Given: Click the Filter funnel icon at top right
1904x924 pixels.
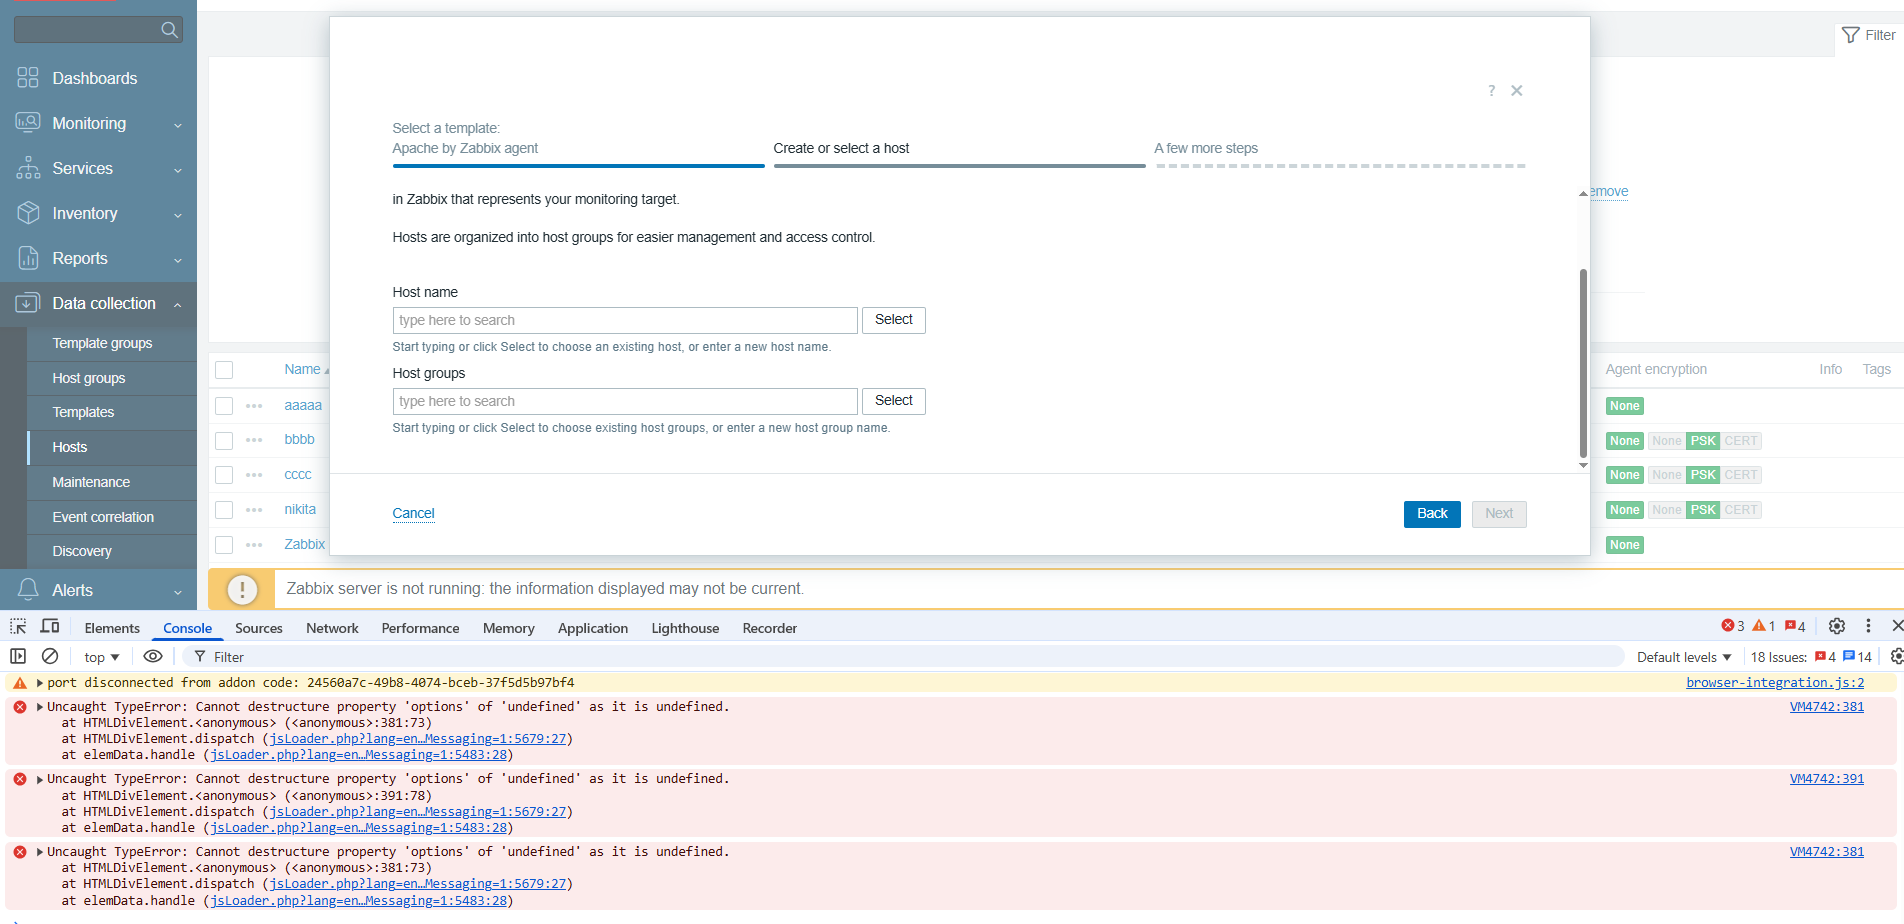Looking at the screenshot, I should coord(1851,35).
